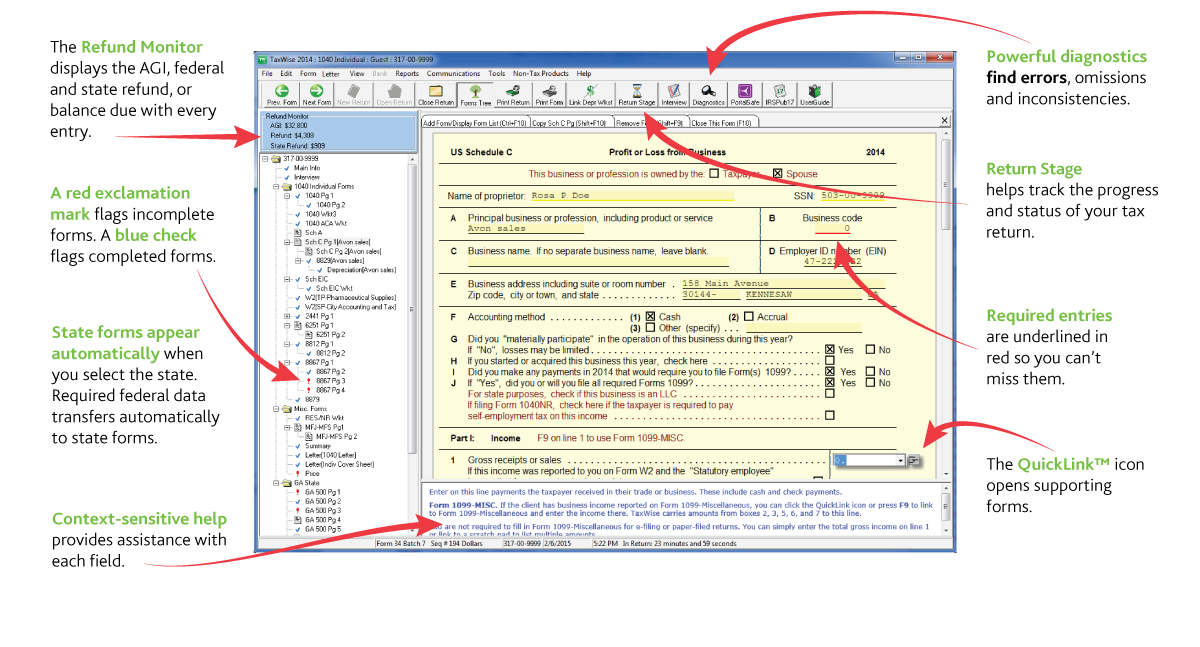Click the Prev. Form button
1200x647 pixels.
point(280,94)
